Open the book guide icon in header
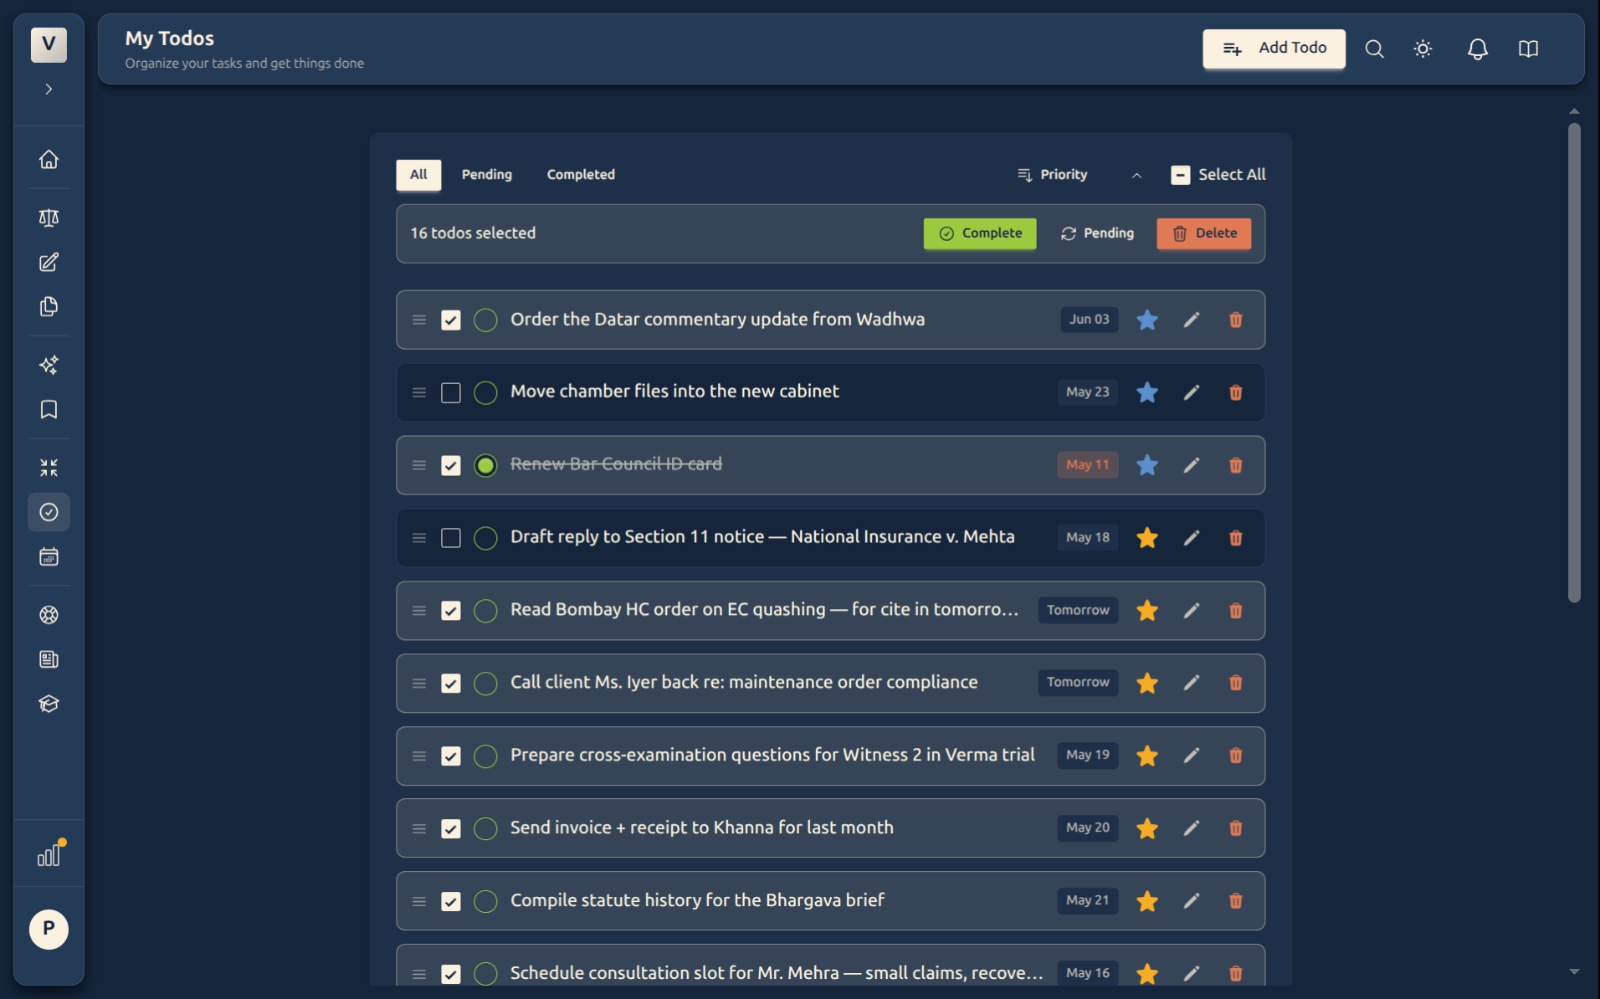 click(1528, 49)
